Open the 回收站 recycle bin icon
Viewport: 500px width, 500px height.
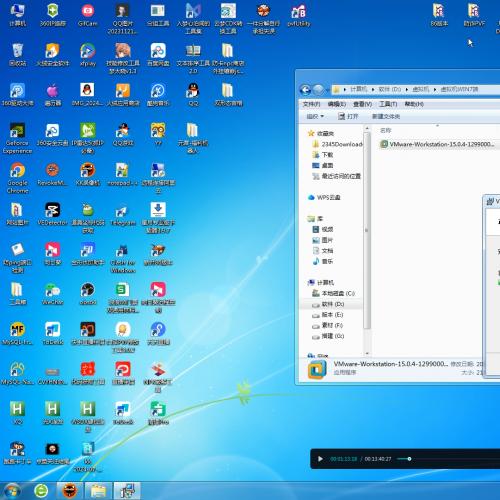click(x=17, y=55)
